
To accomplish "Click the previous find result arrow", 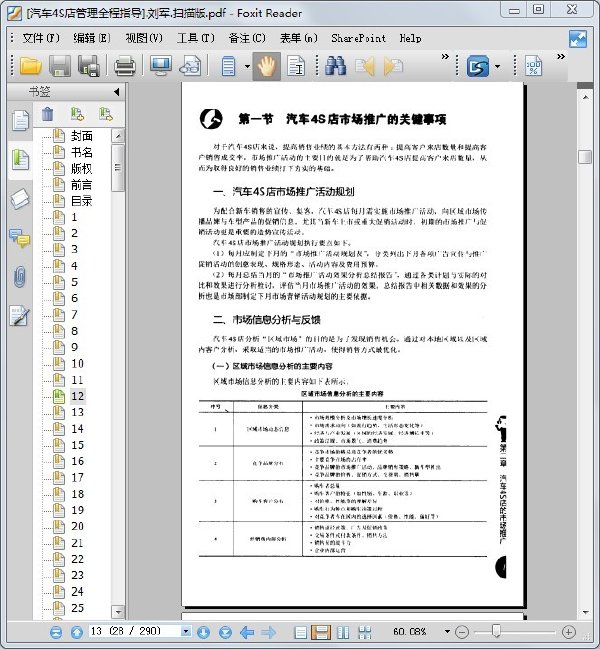I will click(365, 66).
